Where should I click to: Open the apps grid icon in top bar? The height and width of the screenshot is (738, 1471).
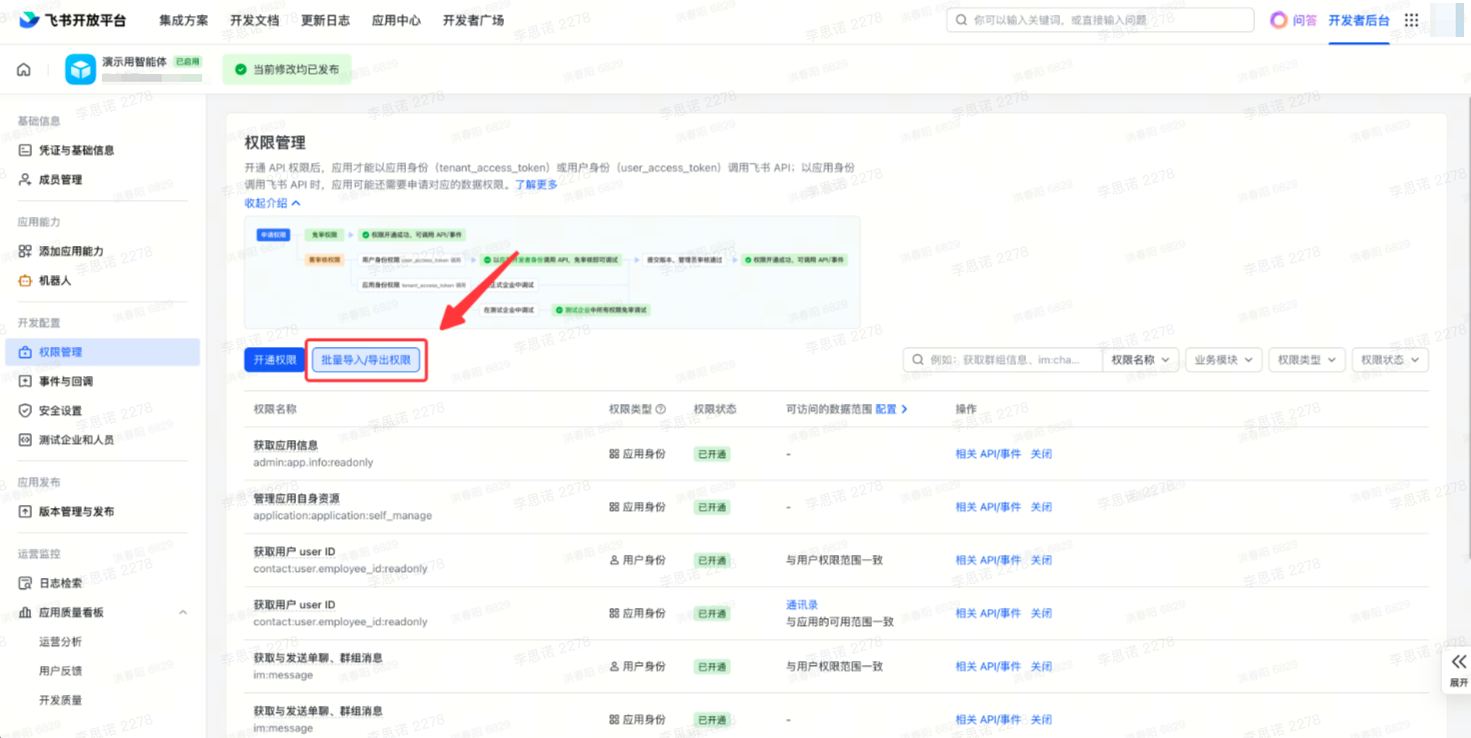click(1411, 20)
